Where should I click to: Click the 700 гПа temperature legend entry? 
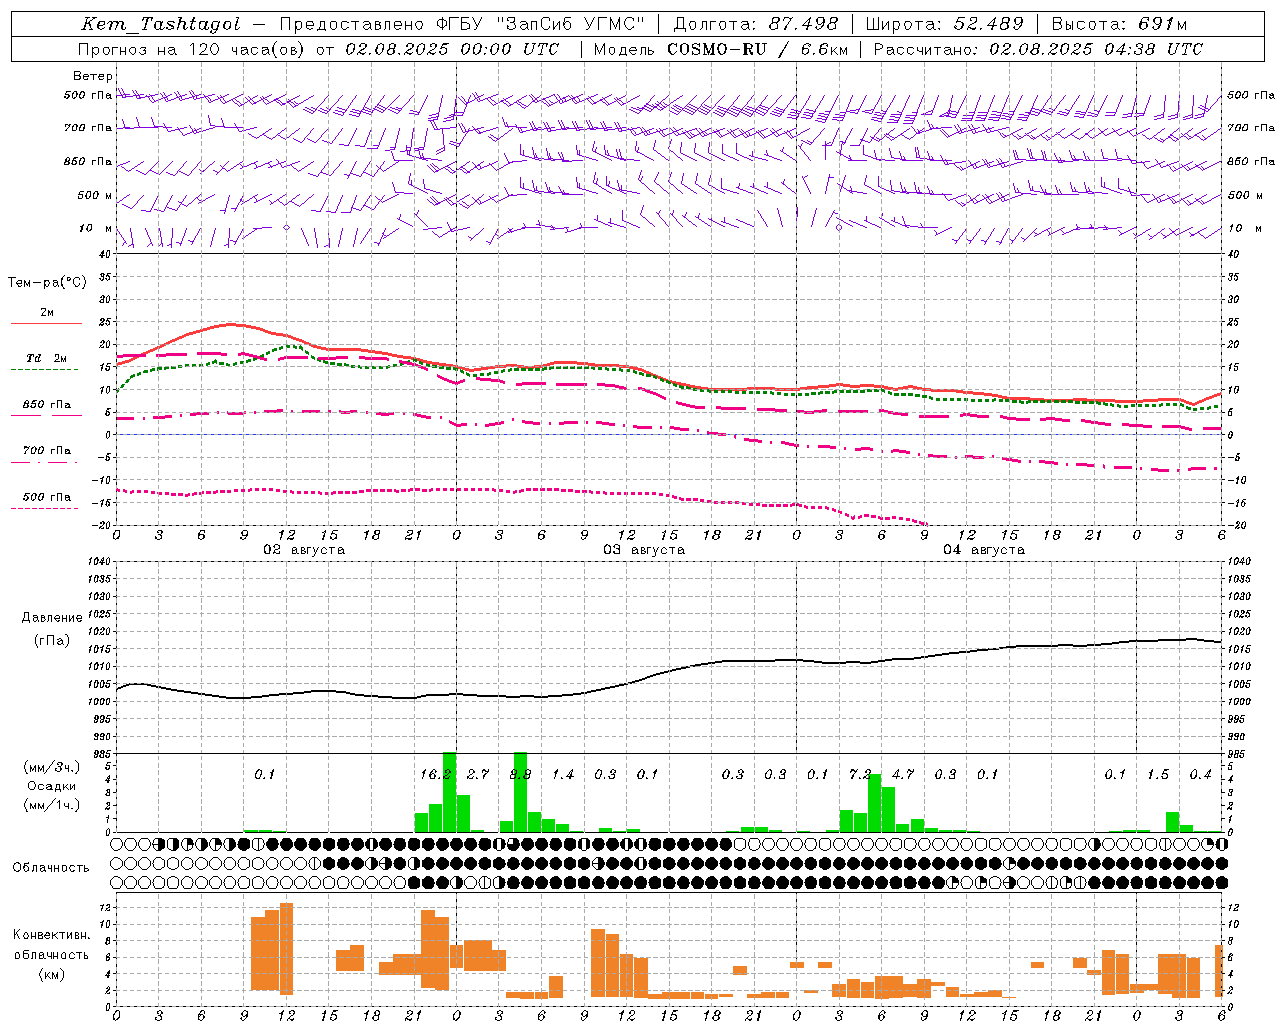click(47, 451)
